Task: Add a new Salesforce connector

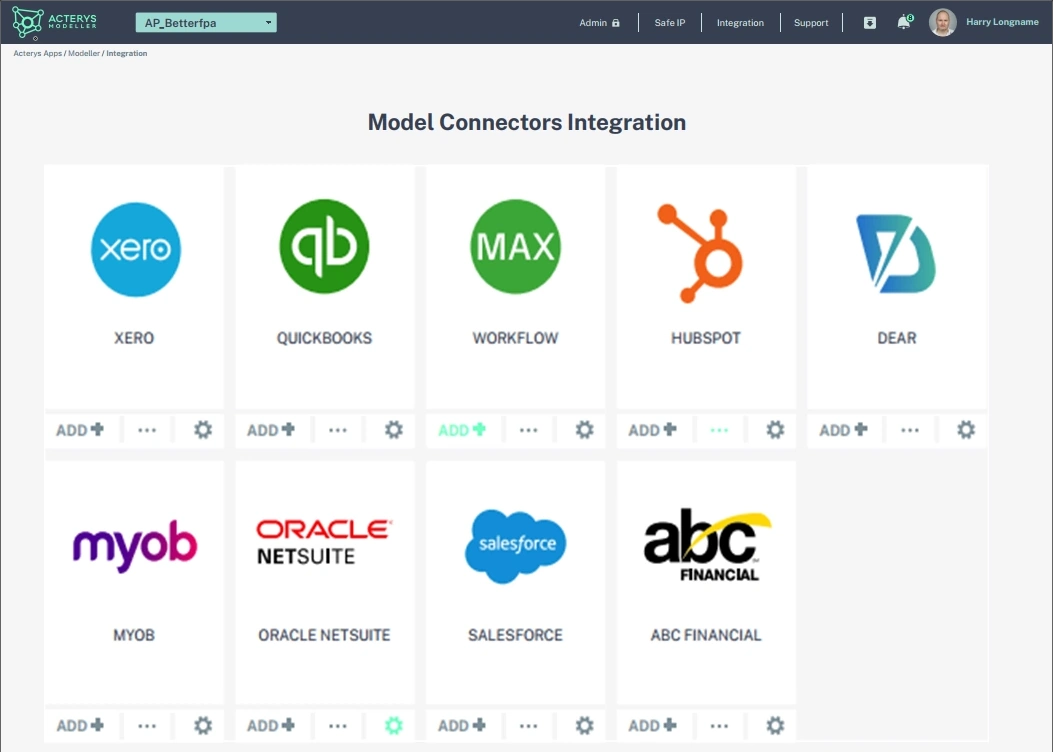Action: click(461, 726)
